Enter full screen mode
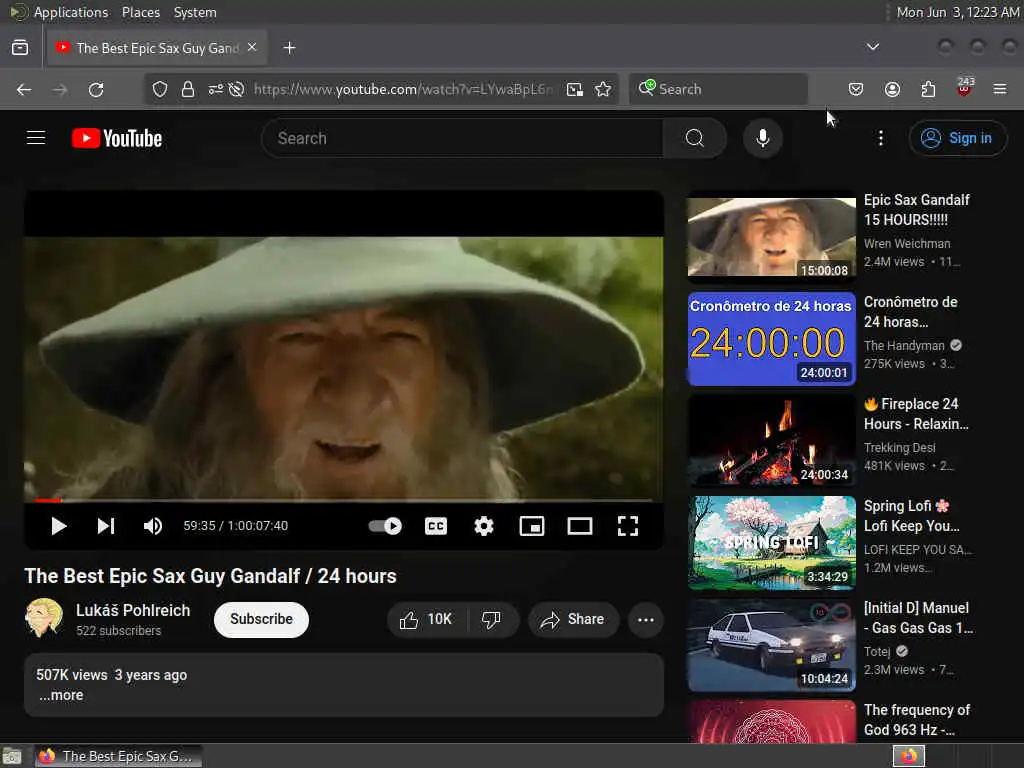This screenshot has width=1024, height=768. 628,526
